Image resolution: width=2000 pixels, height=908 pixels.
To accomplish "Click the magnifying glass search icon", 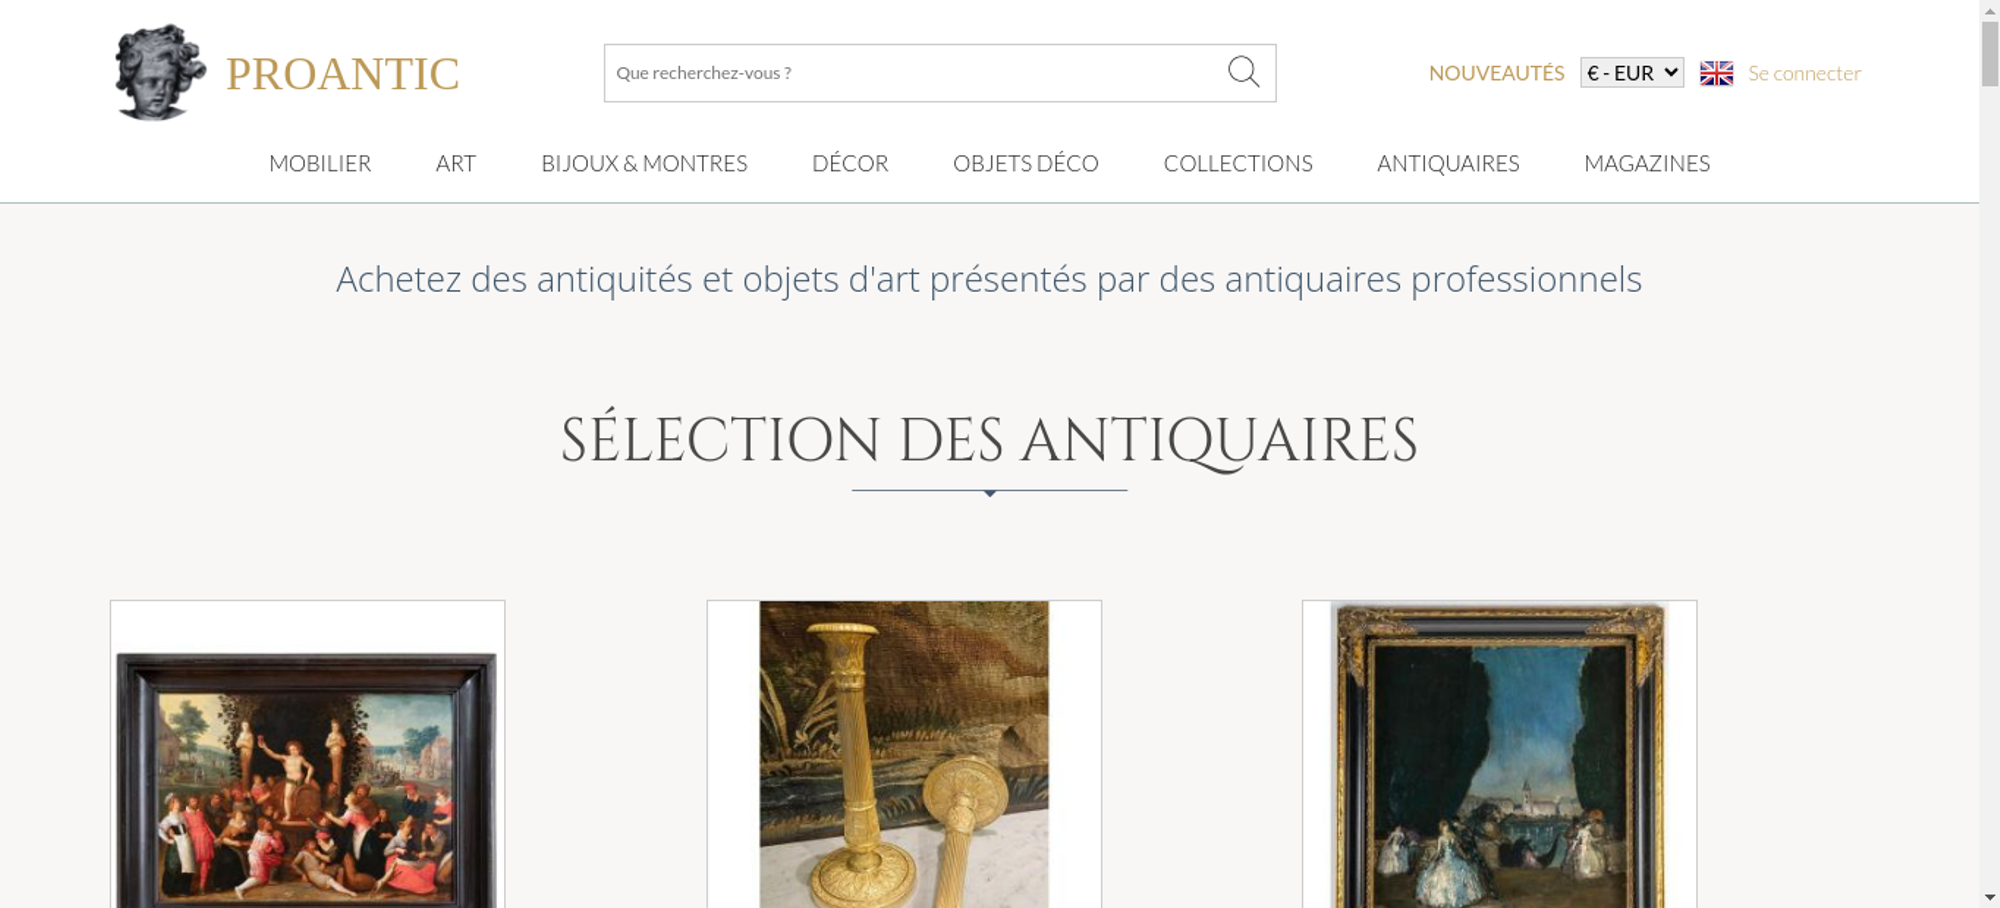I will tap(1243, 72).
